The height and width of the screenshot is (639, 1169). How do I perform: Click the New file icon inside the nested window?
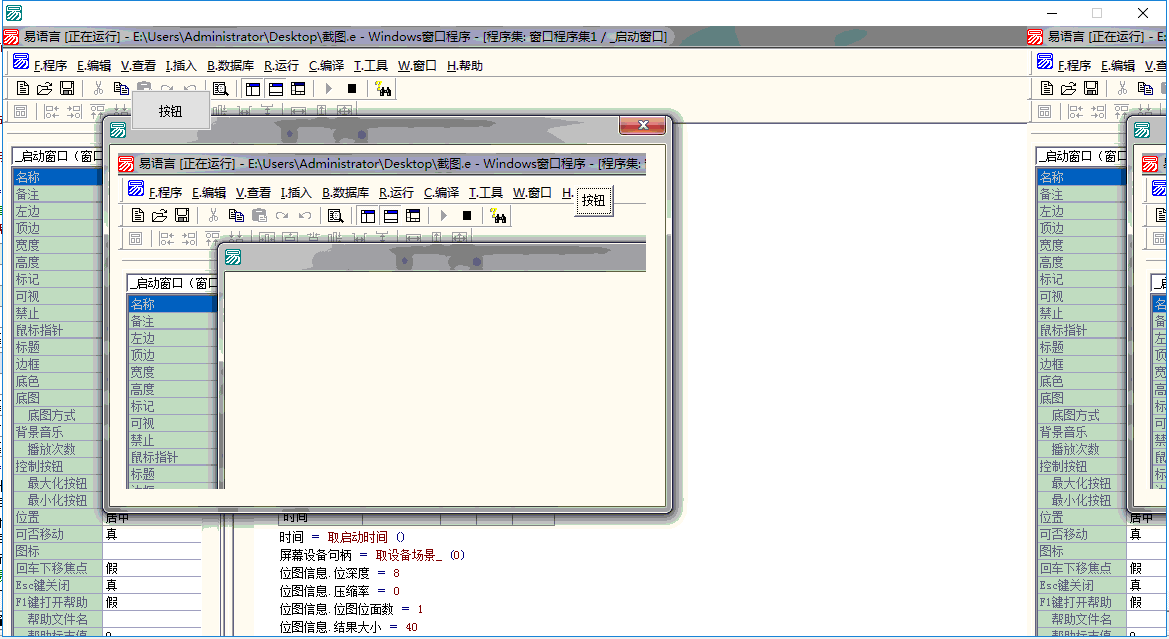[x=138, y=215]
